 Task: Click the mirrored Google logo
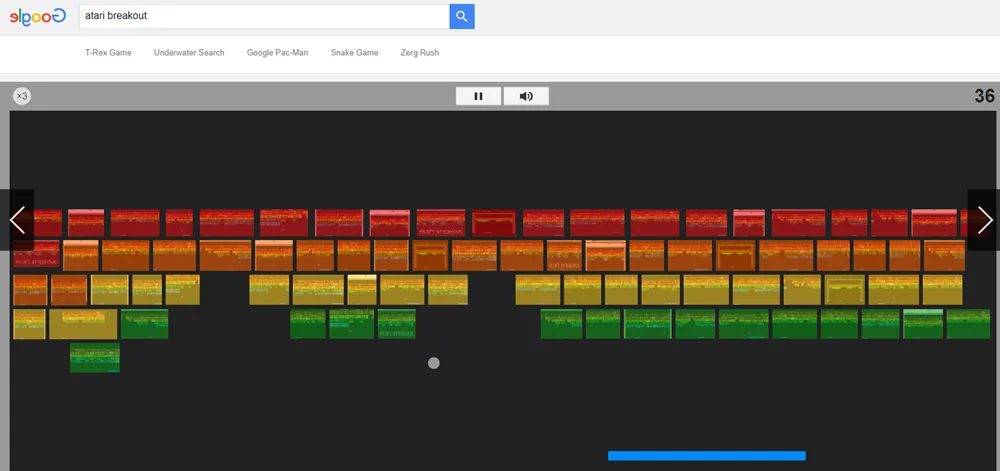coord(38,17)
